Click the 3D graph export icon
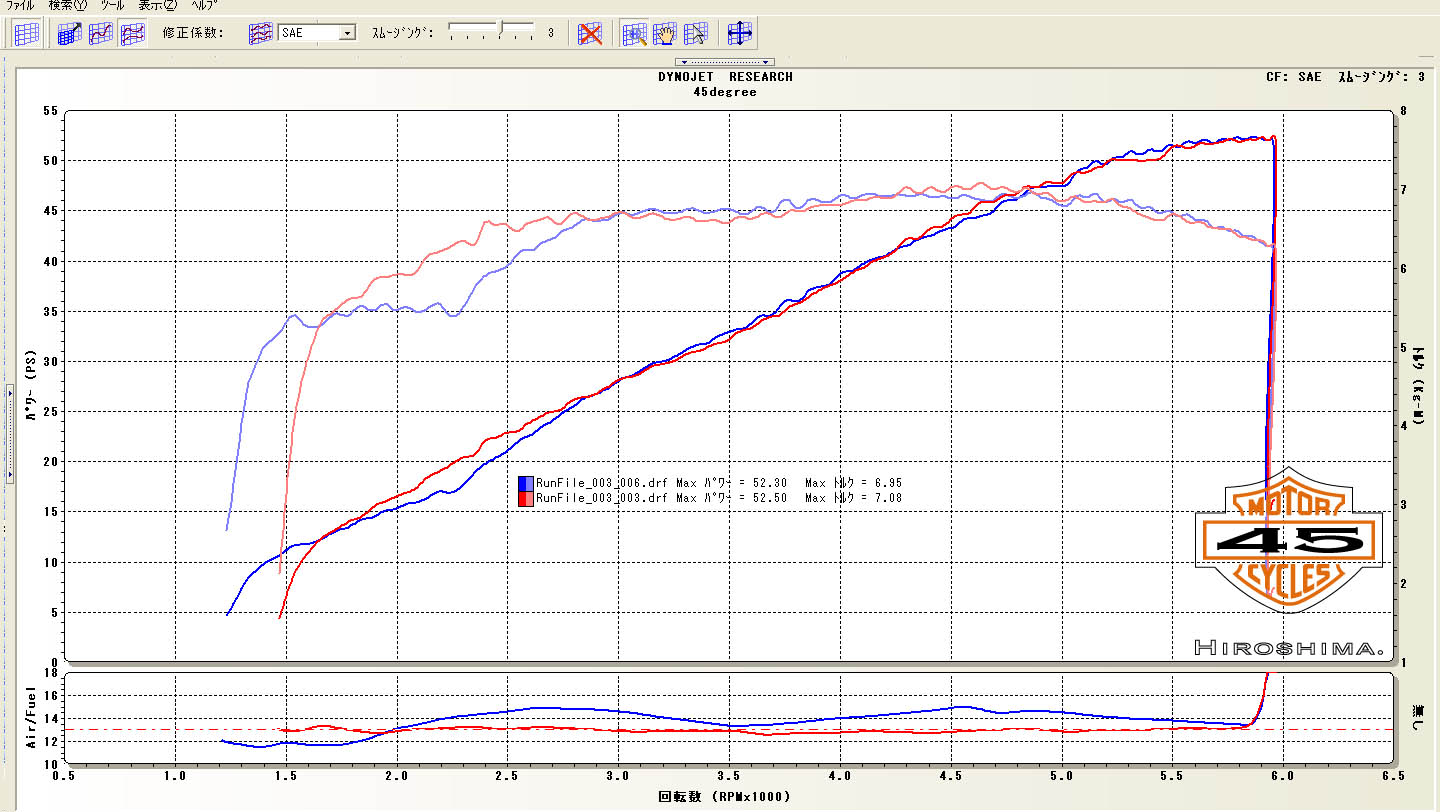This screenshot has width=1440, height=812. point(69,33)
